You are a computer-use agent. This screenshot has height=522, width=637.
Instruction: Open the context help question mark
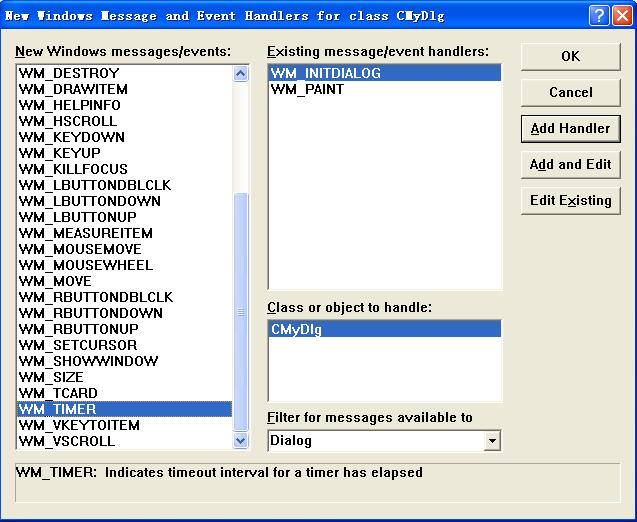pos(599,16)
